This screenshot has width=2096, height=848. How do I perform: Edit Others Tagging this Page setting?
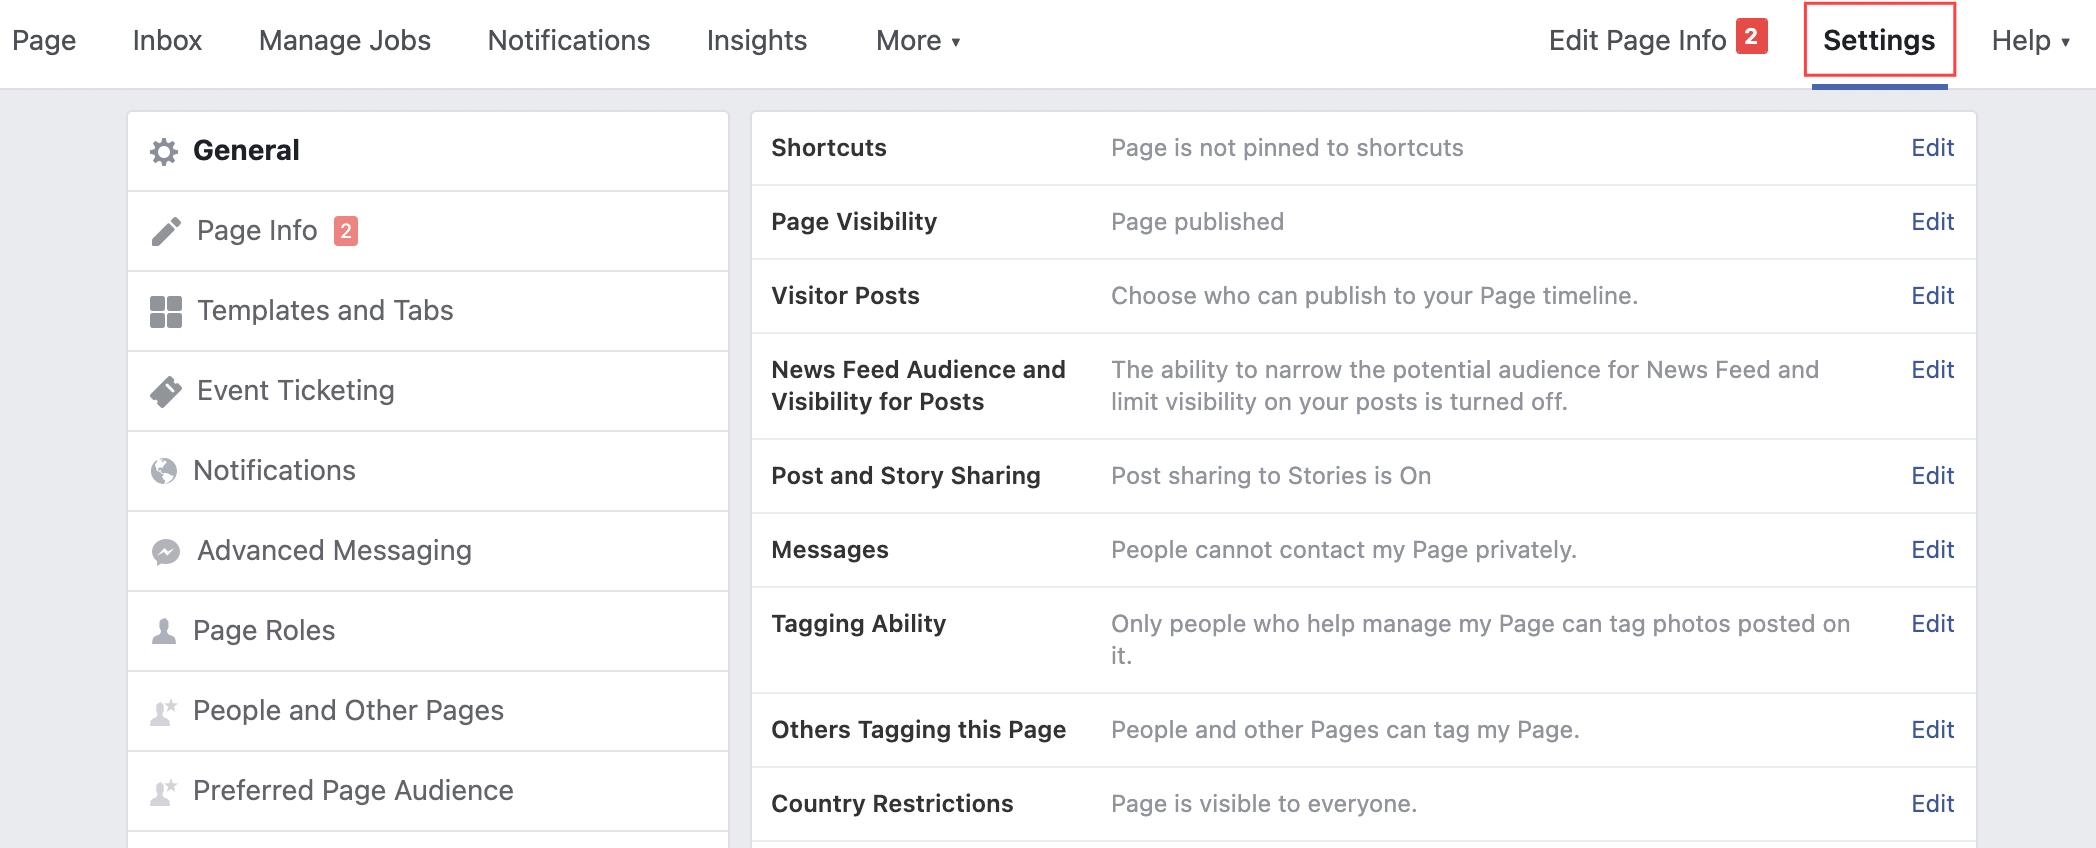click(1932, 730)
